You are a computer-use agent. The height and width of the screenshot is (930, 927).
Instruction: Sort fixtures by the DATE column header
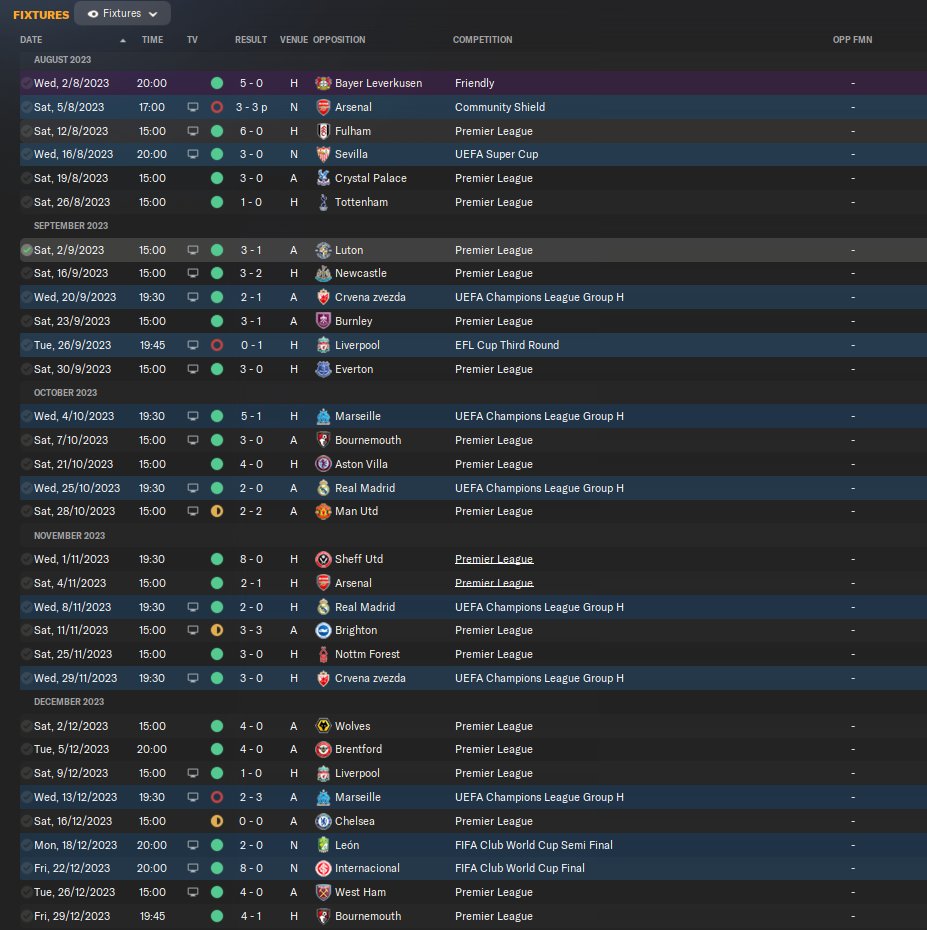(x=31, y=40)
